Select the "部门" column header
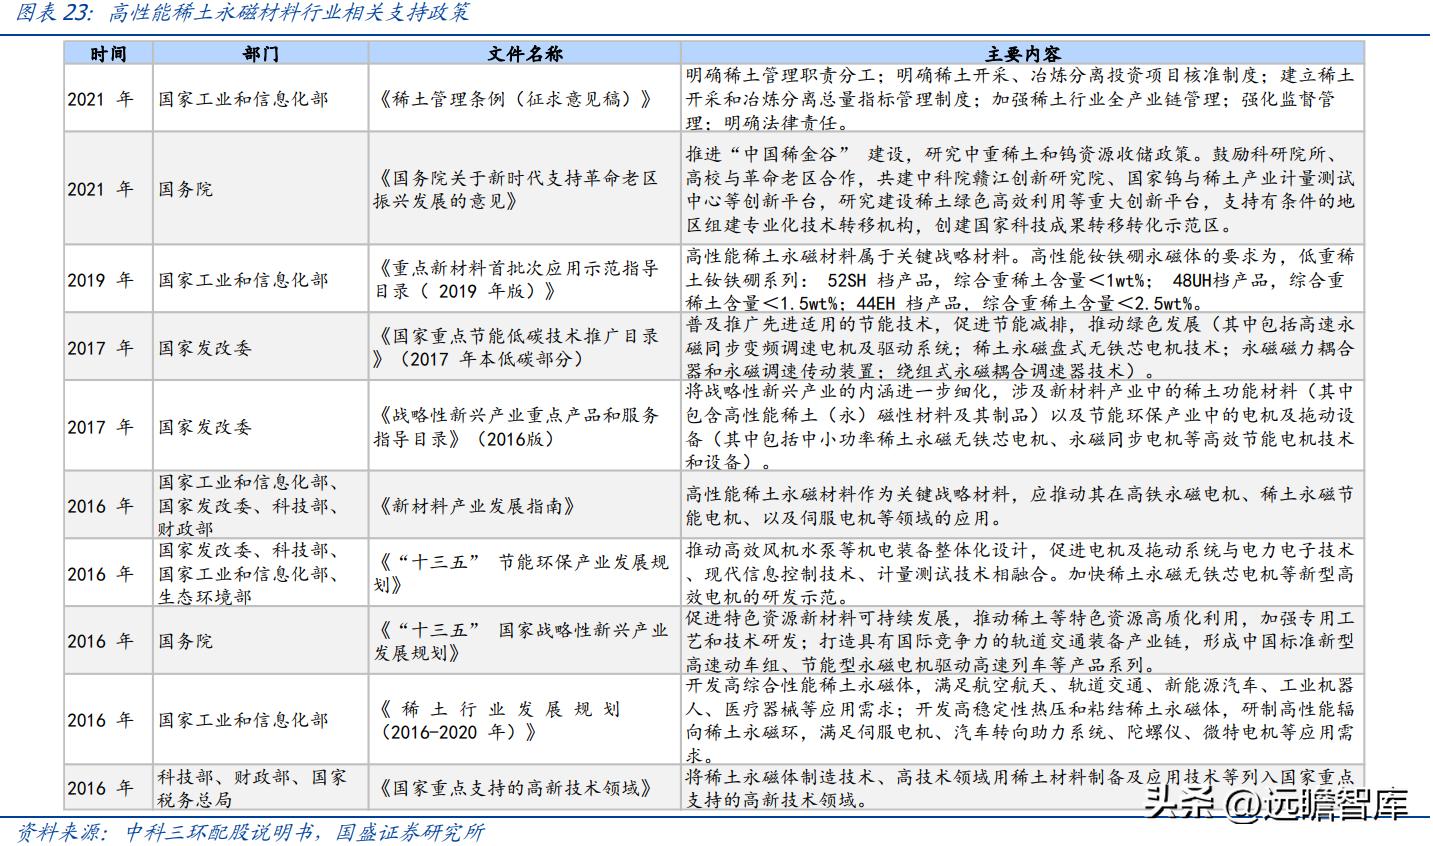Viewport: 1433px width, 846px height. pos(260,55)
